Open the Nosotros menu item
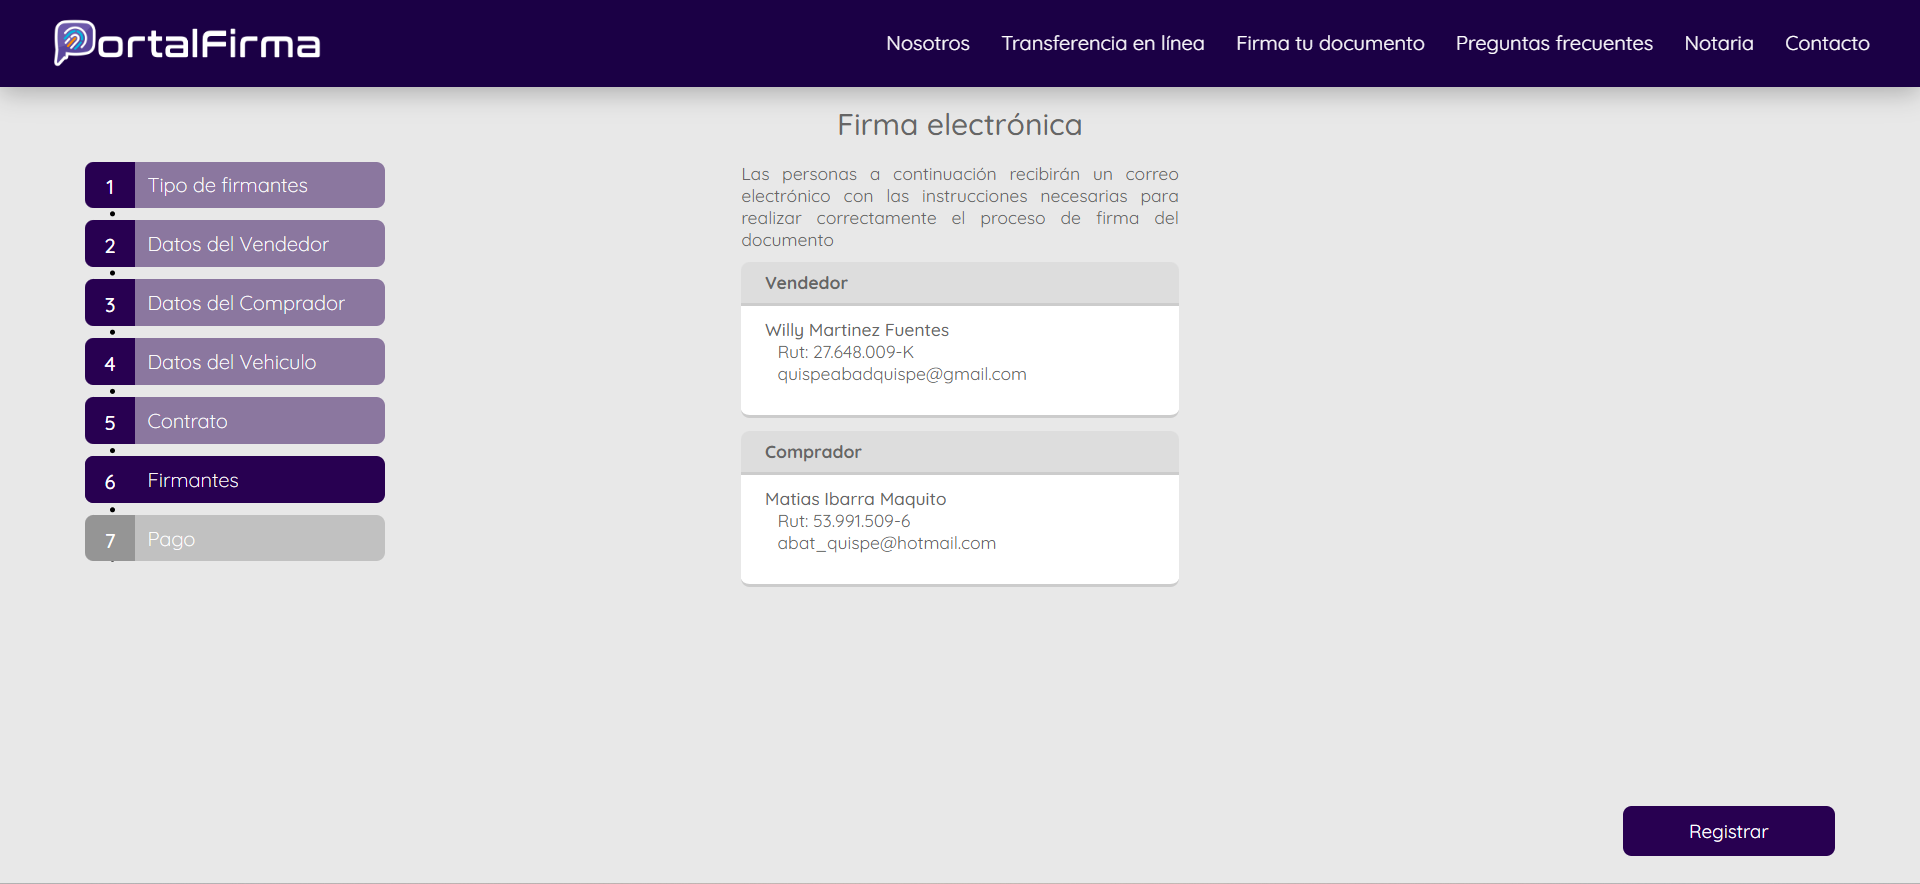1920x884 pixels. coord(927,43)
